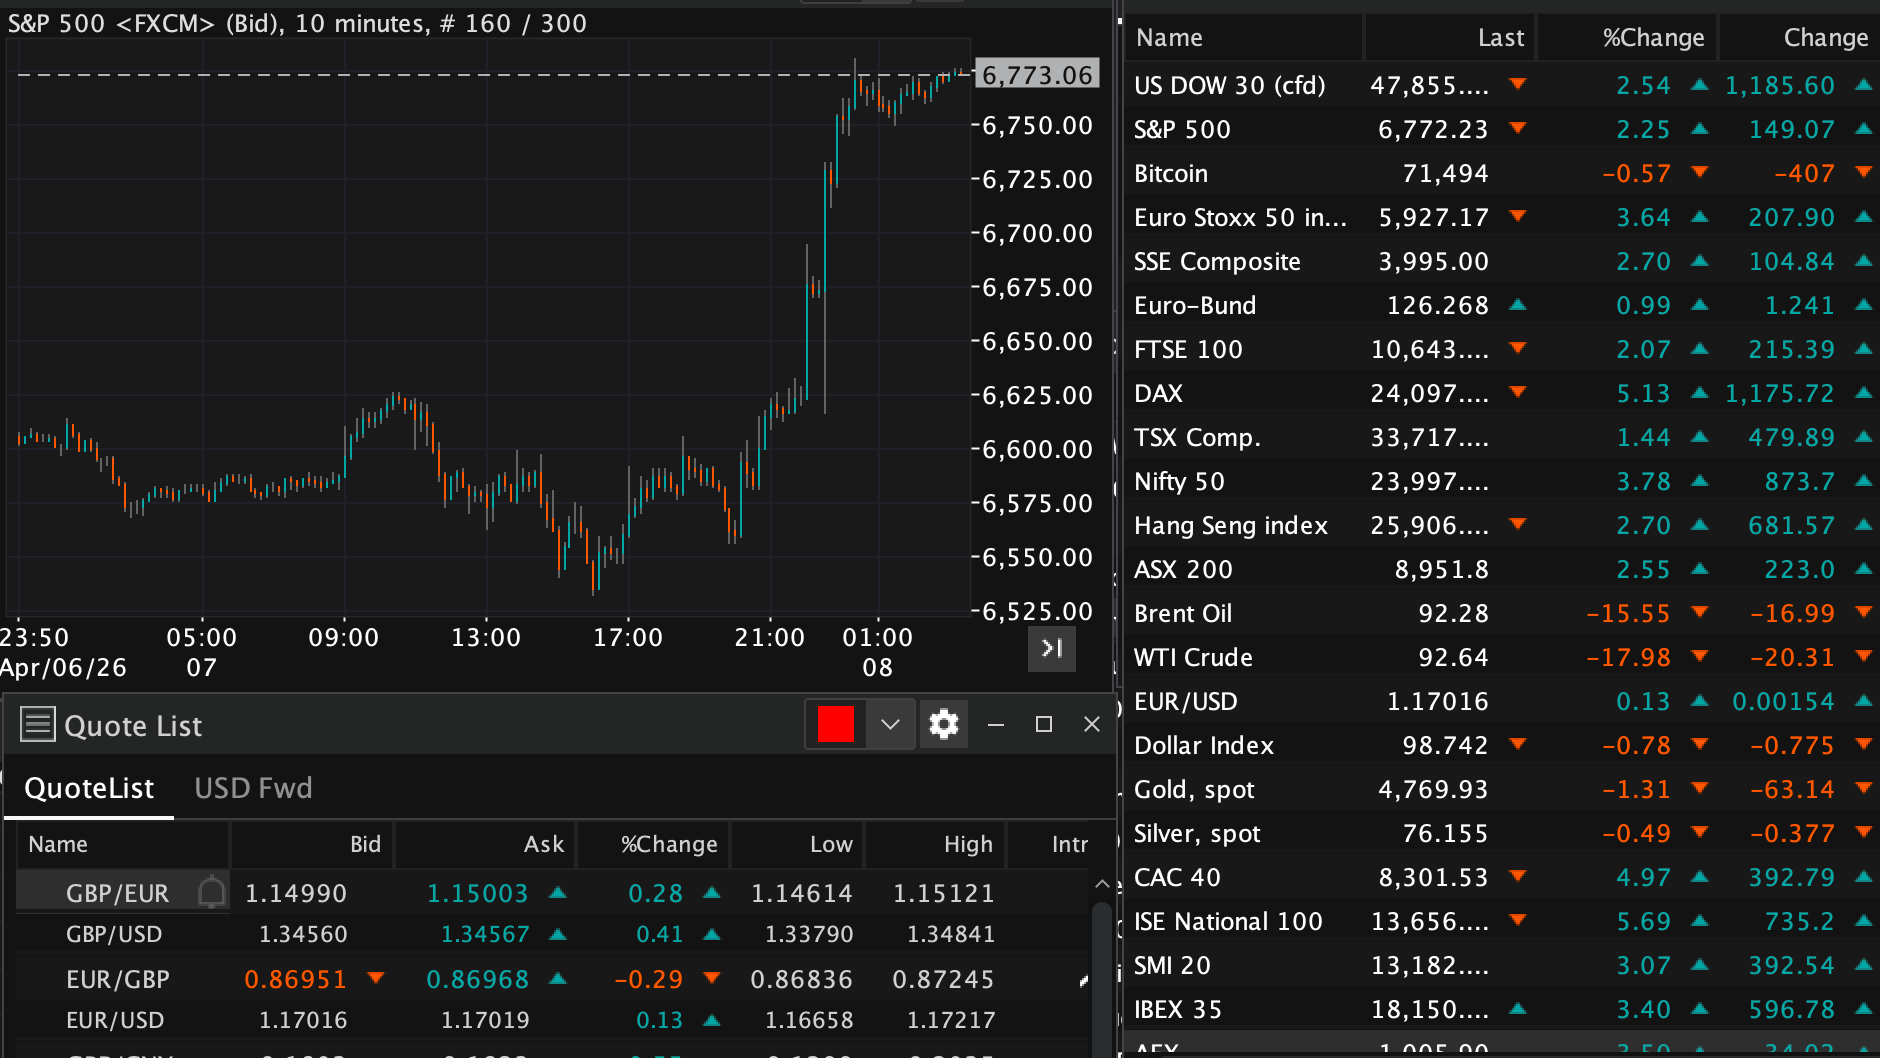The width and height of the screenshot is (1880, 1058).
Task: Expand the color dropdown arrow in Quote List
Action: click(890, 724)
